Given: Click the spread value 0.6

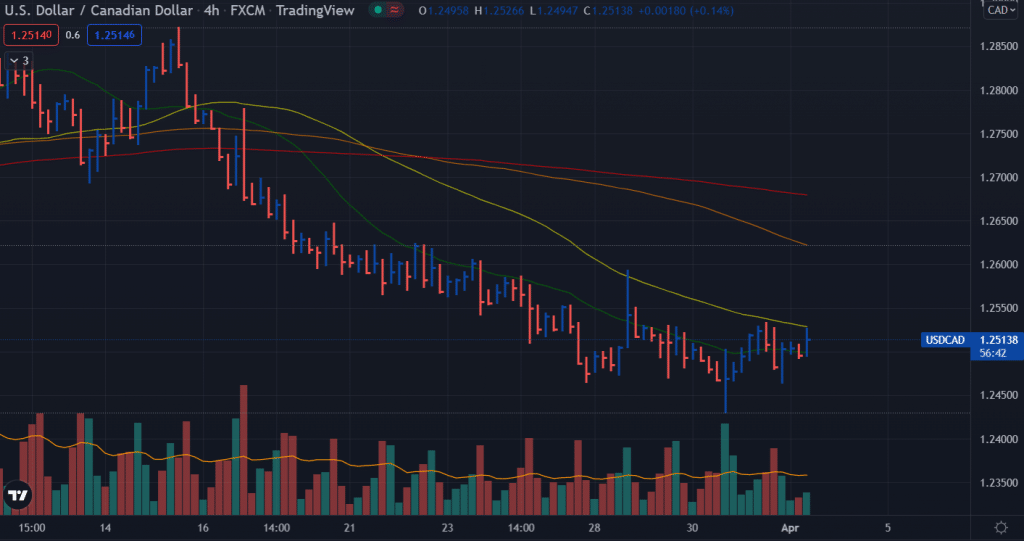Looking at the screenshot, I should pos(72,35).
